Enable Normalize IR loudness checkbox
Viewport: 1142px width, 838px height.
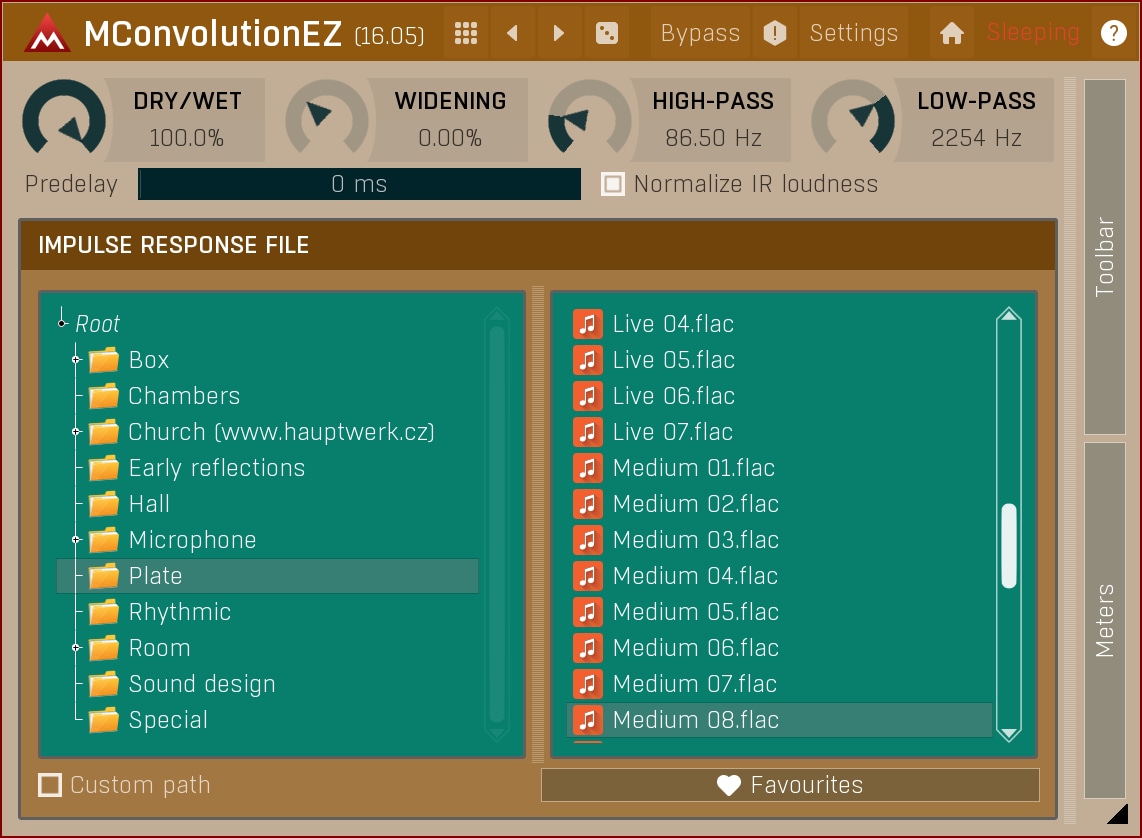coord(613,184)
